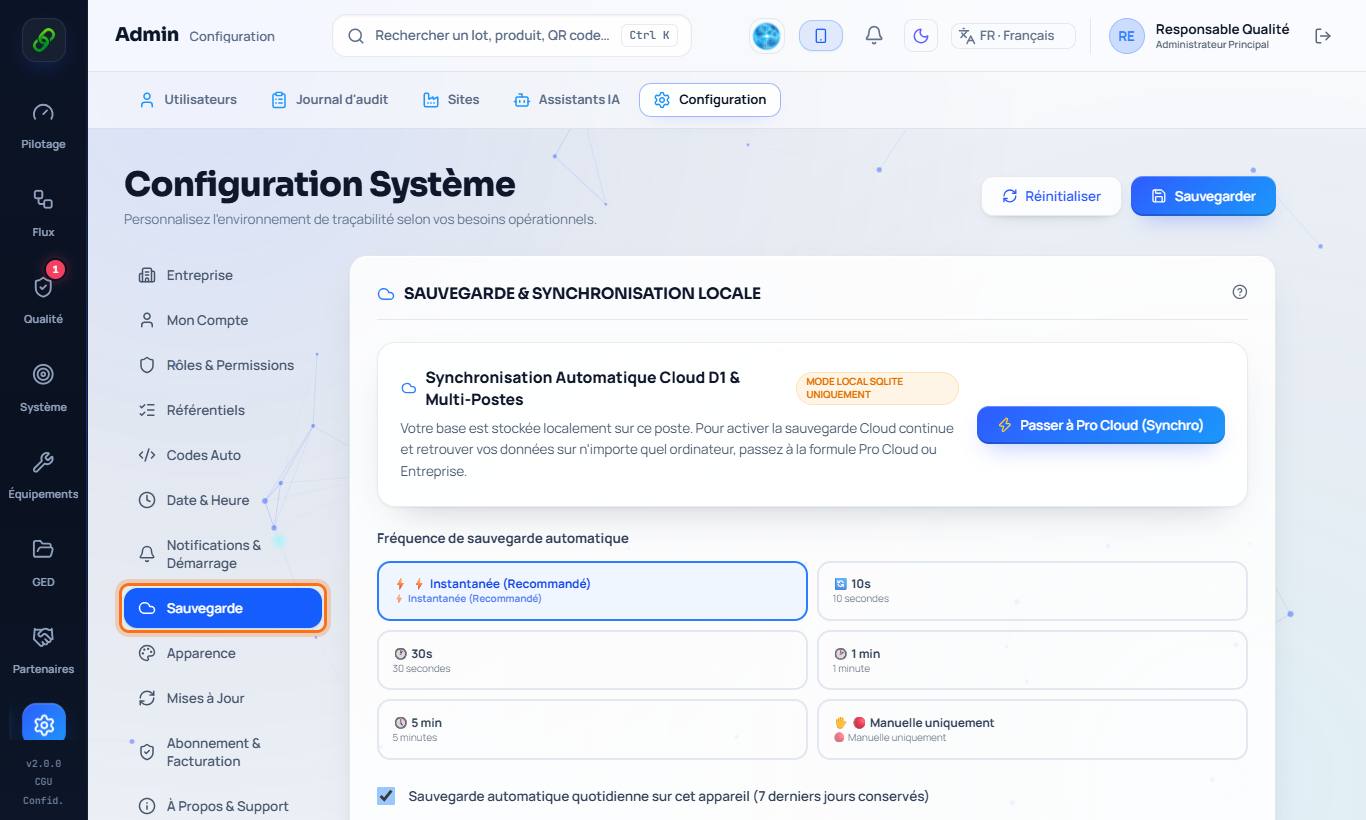Click the glowing blue orb icon
The image size is (1366, 820).
pyautogui.click(x=767, y=36)
